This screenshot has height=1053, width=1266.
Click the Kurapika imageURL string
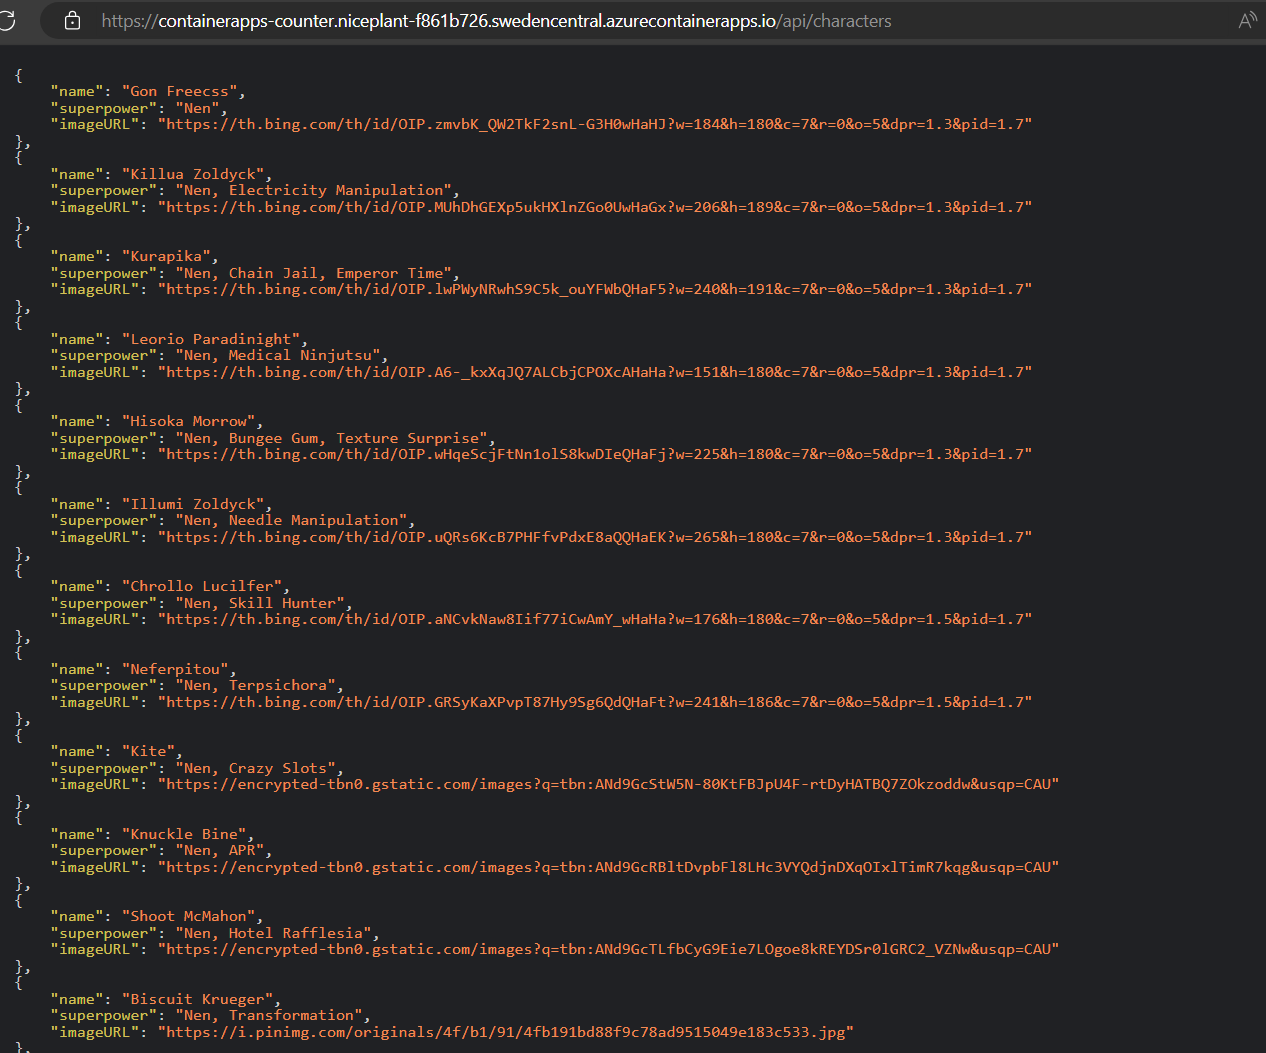point(595,289)
